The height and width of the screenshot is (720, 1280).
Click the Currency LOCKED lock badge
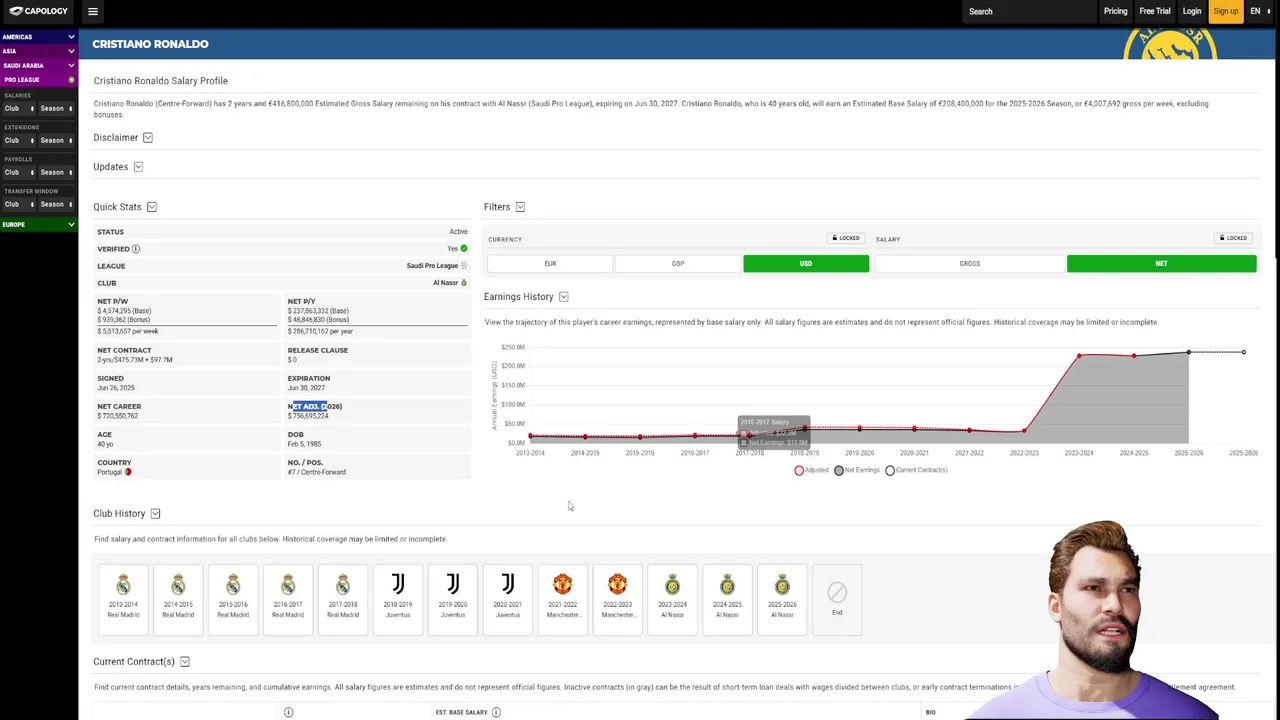[x=846, y=238]
